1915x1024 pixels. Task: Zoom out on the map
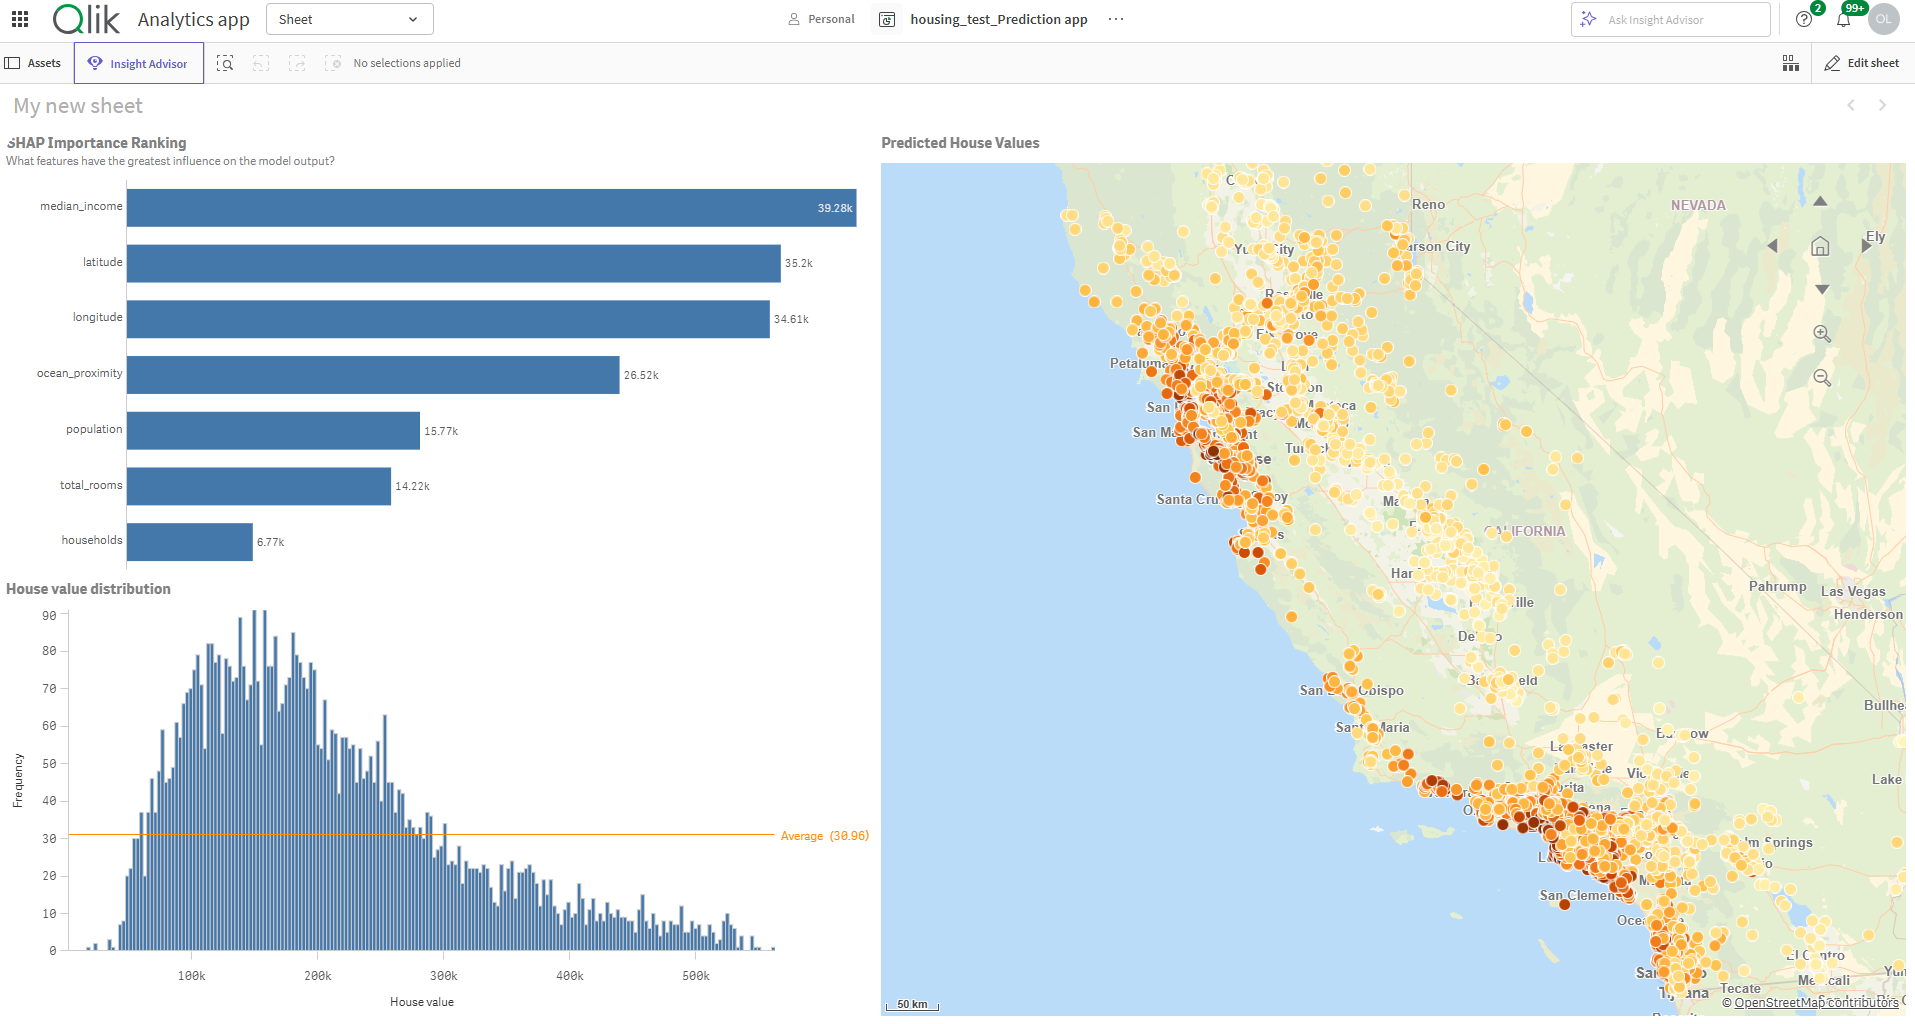1822,378
